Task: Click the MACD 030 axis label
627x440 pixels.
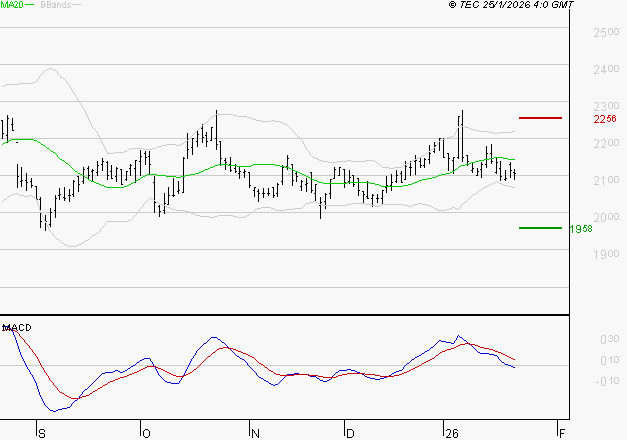Action: (610, 339)
